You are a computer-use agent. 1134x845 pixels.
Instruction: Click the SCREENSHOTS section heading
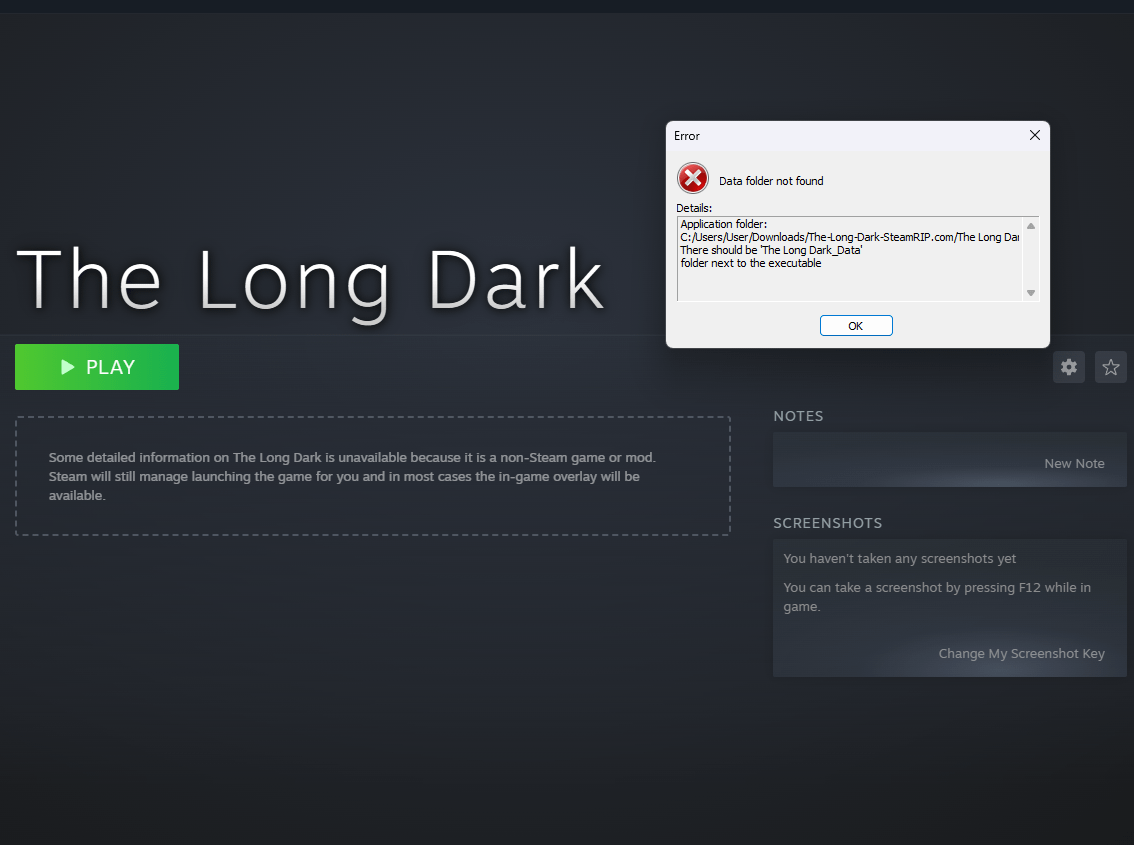(x=827, y=523)
